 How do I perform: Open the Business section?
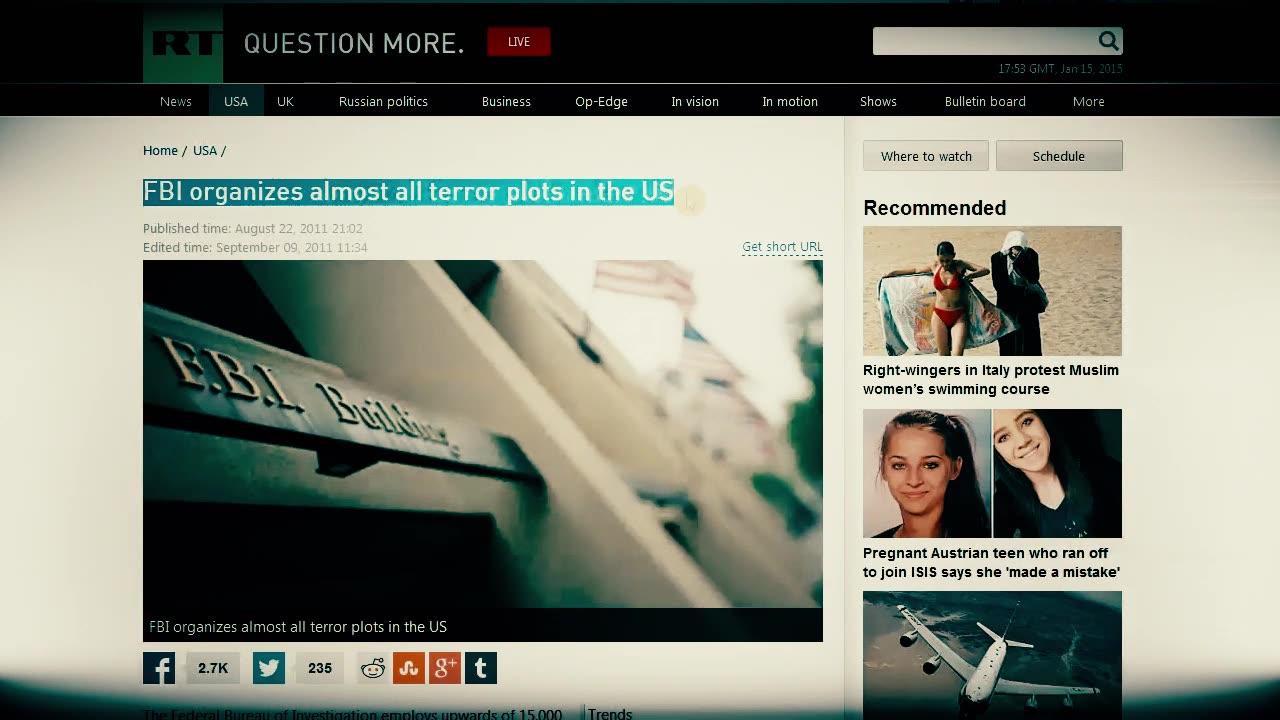506,101
